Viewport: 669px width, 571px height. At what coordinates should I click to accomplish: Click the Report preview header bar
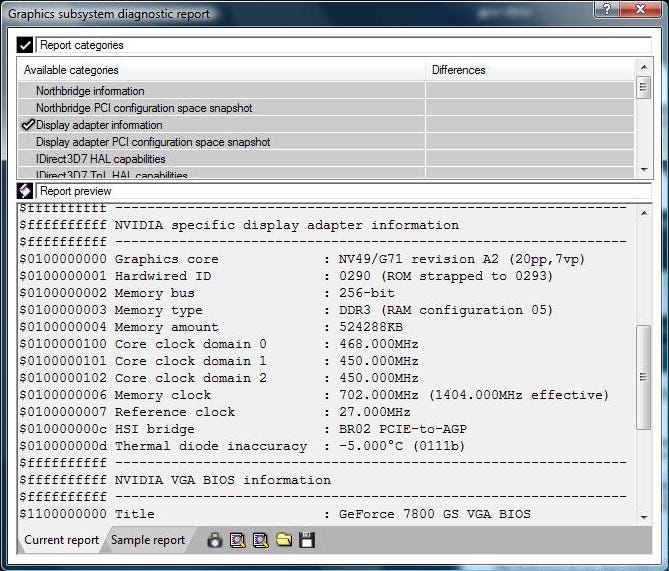pyautogui.click(x=344, y=191)
